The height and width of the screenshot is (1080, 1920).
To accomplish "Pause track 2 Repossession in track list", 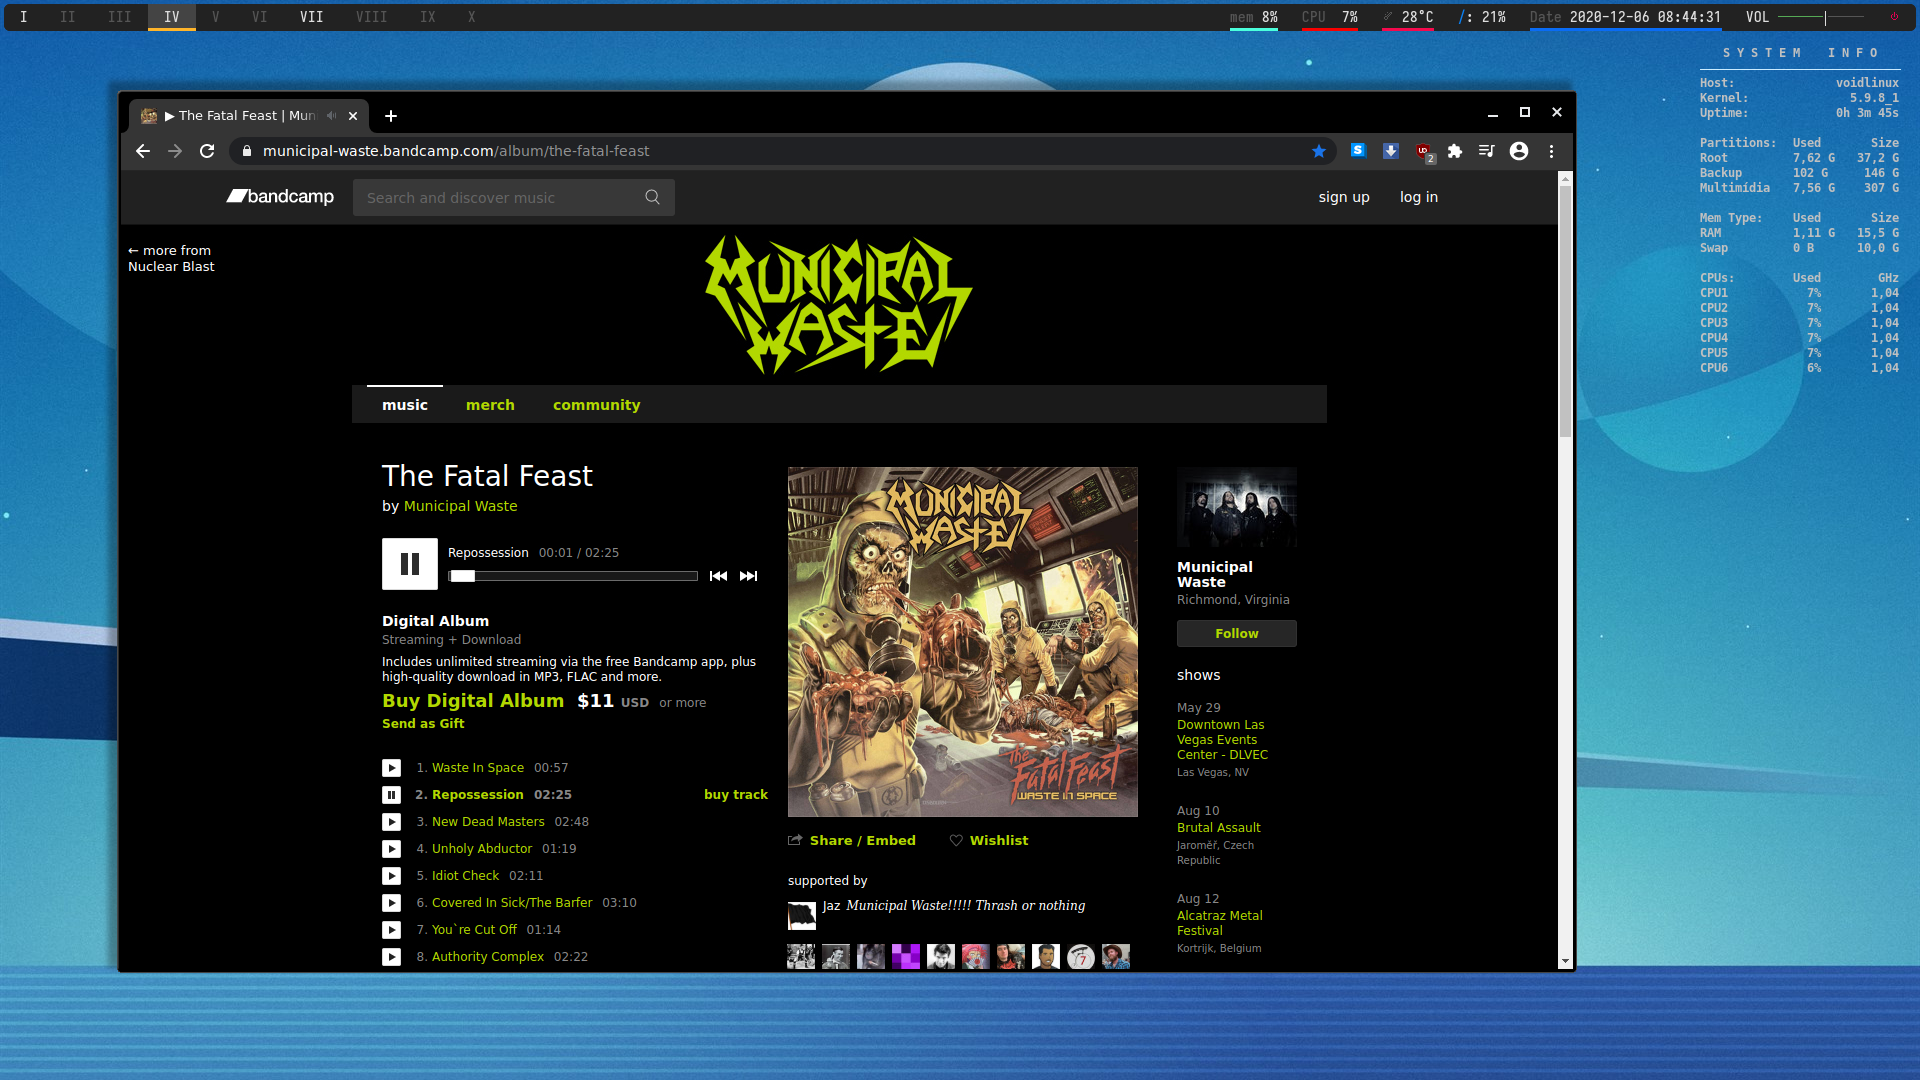I will tap(391, 795).
